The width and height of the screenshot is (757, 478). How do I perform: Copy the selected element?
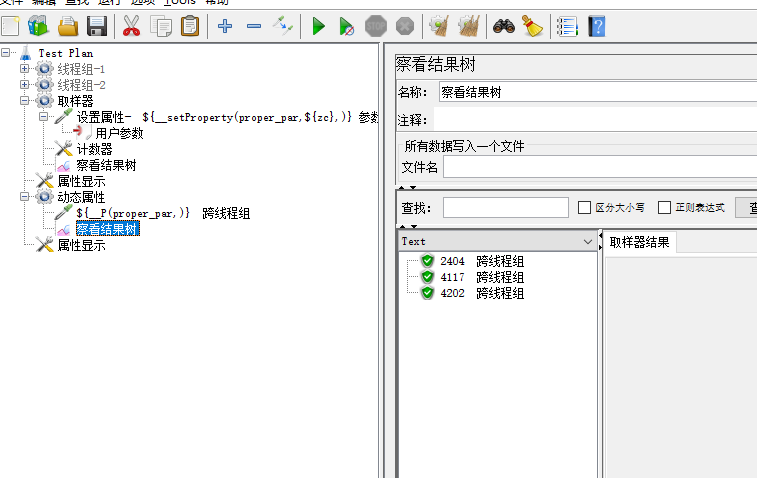tap(161, 26)
